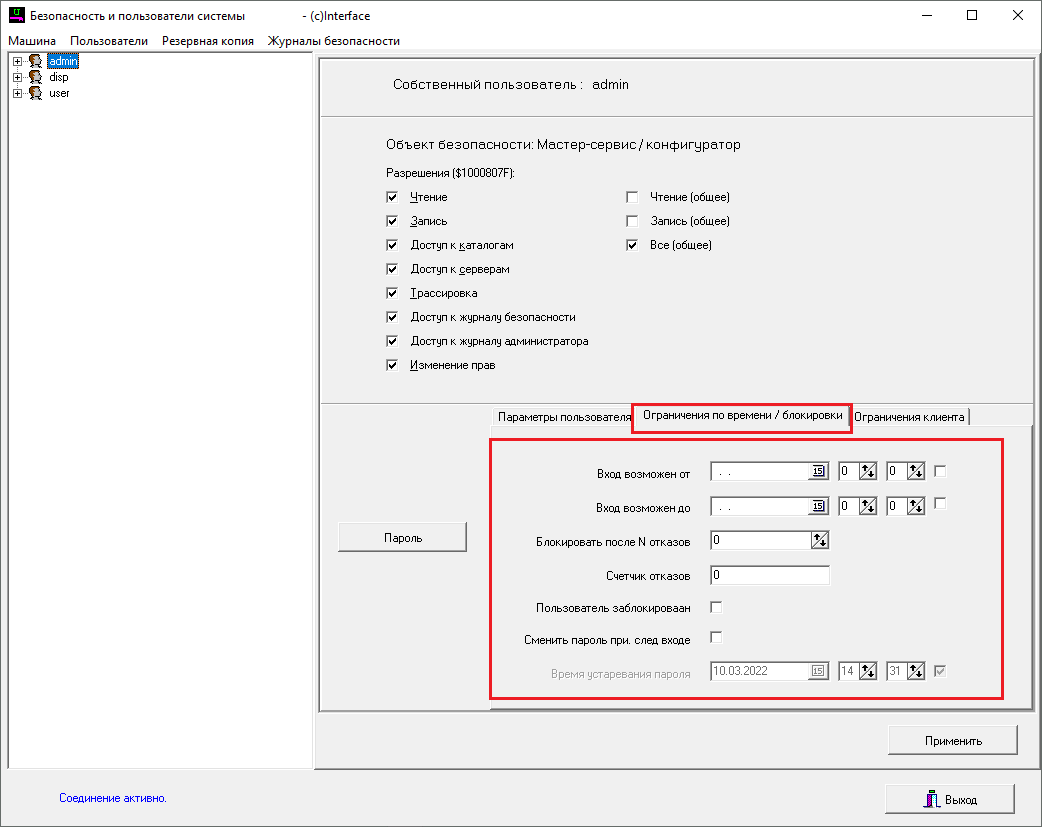Open calendar picker for 'Вход возможен до'

[x=818, y=507]
